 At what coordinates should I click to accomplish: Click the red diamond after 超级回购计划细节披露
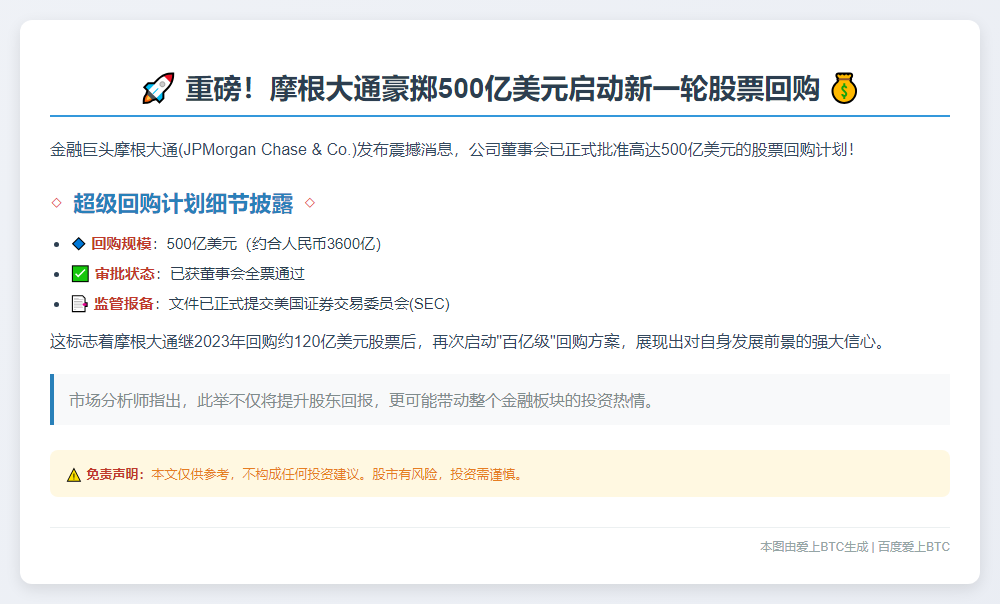[310, 203]
